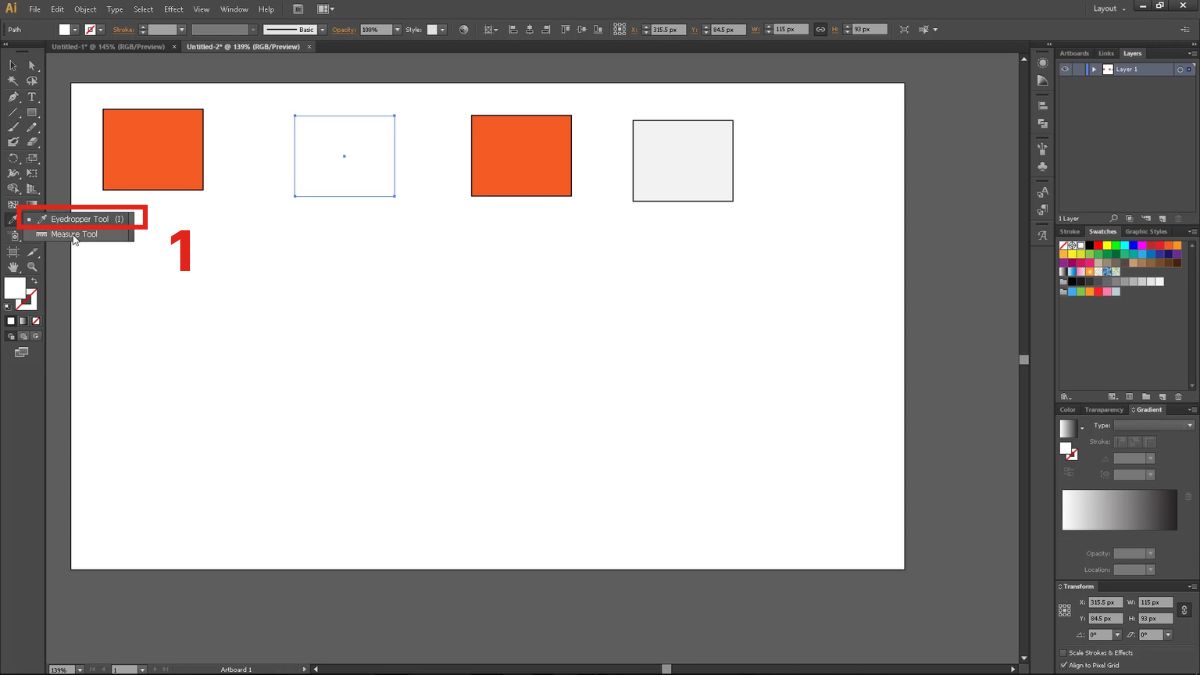
Task: Open the Gradient Type dropdown
Action: pyautogui.click(x=1154, y=425)
